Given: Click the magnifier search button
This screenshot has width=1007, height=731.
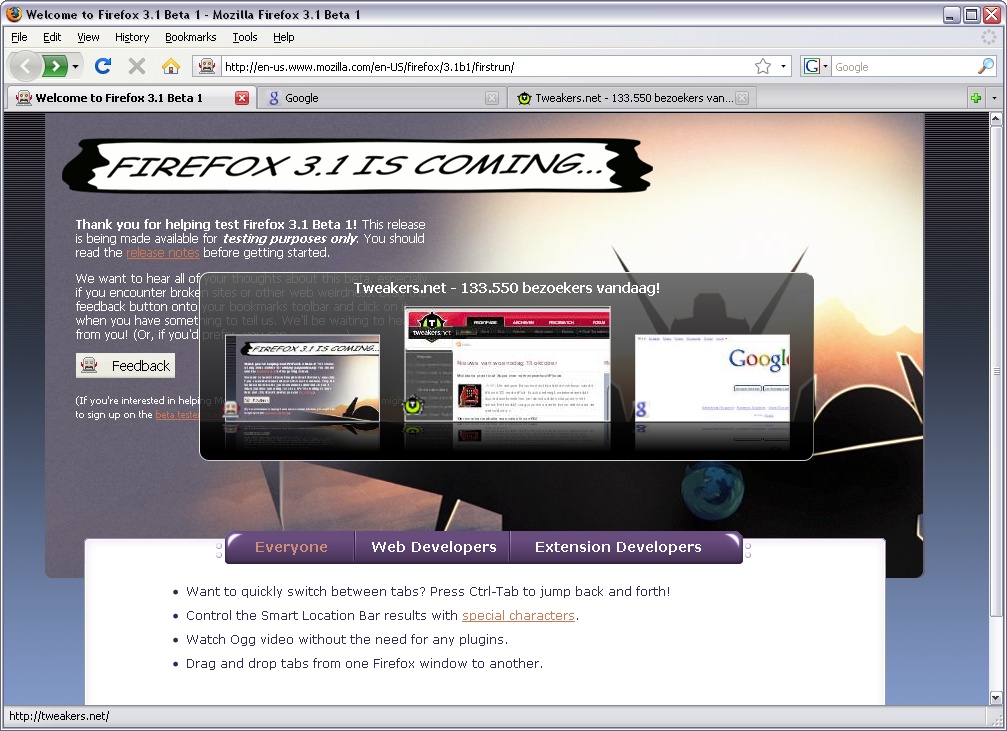Looking at the screenshot, I should 986,66.
